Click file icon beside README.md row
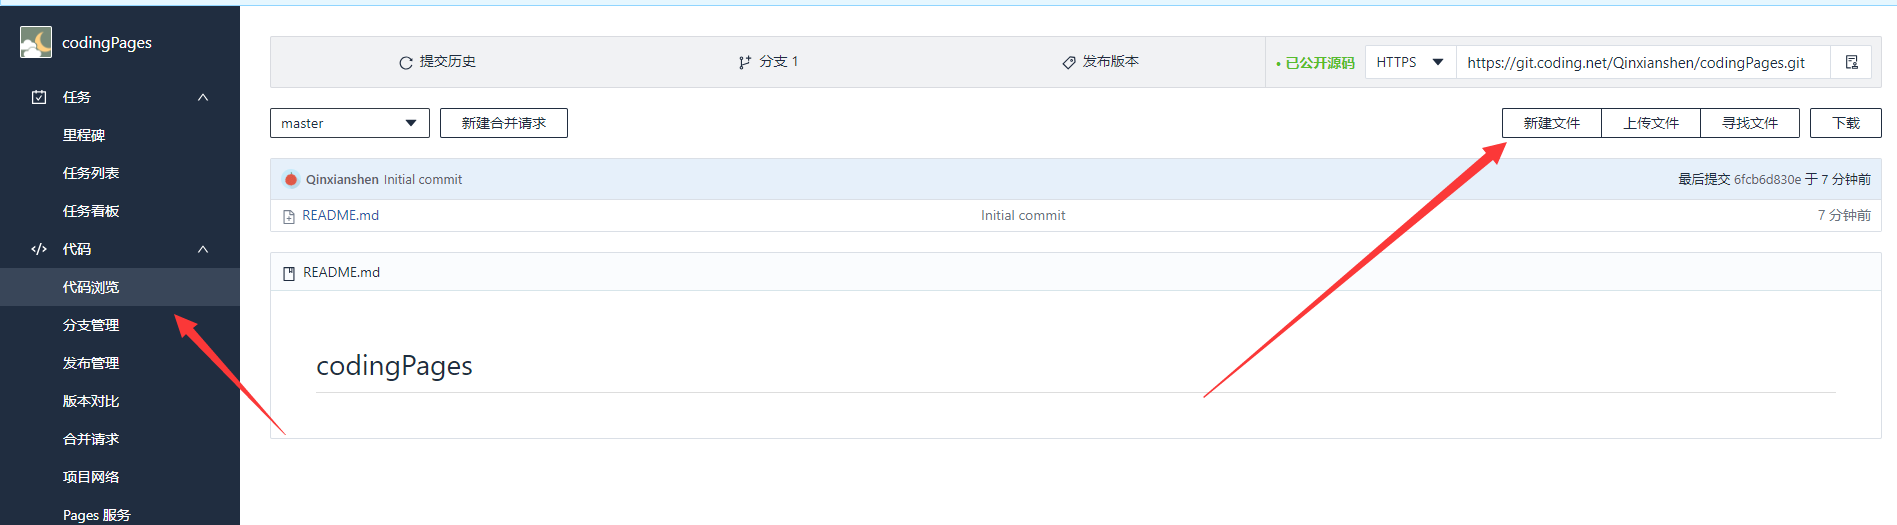Viewport: 1897px width, 525px height. coord(289,216)
